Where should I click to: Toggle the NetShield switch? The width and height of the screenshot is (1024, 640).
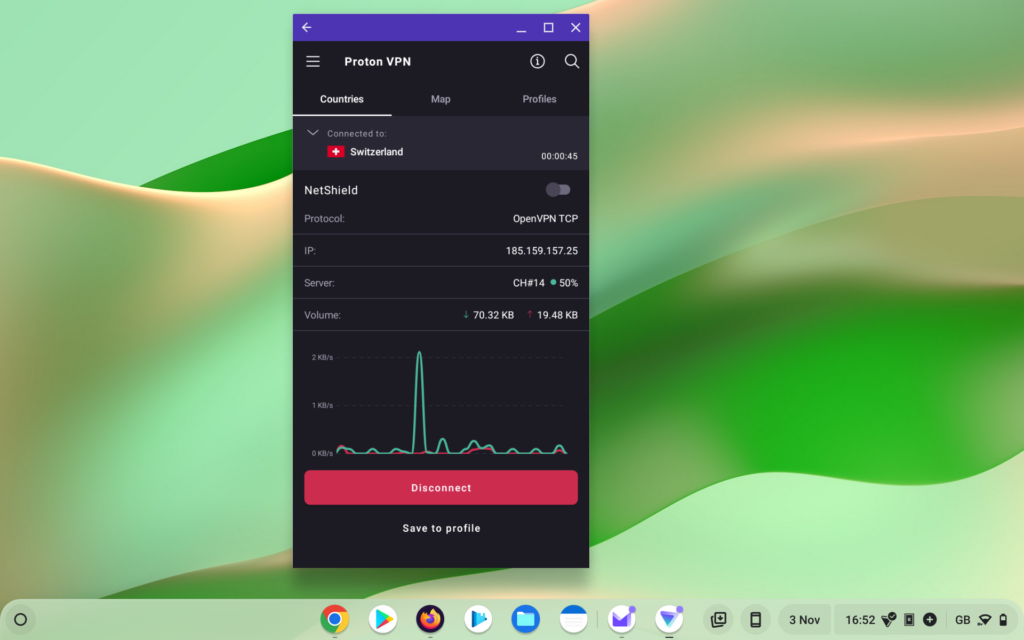[x=558, y=189]
